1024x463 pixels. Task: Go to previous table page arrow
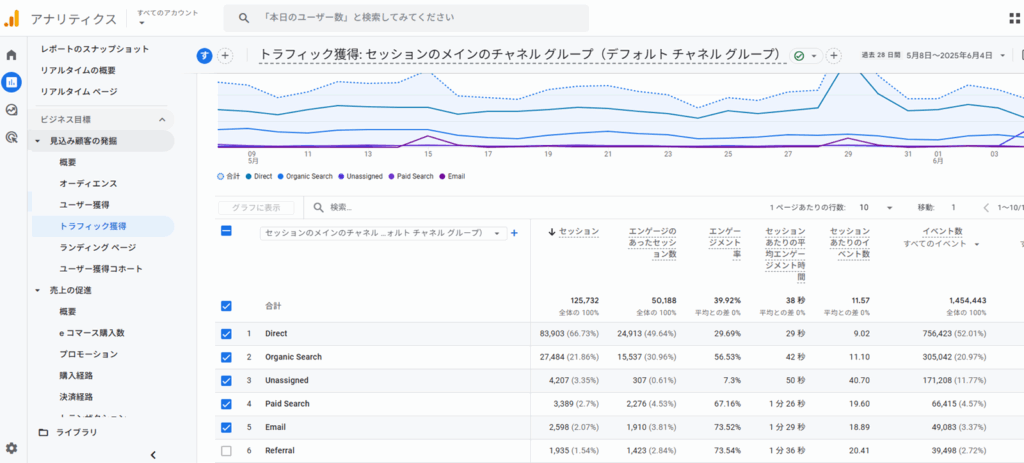986,208
